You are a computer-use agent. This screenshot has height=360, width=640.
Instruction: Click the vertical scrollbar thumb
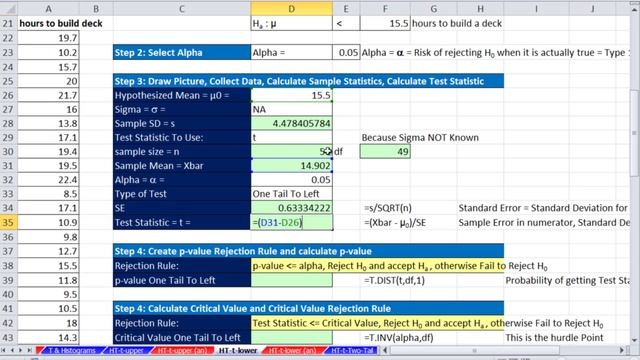click(635, 133)
